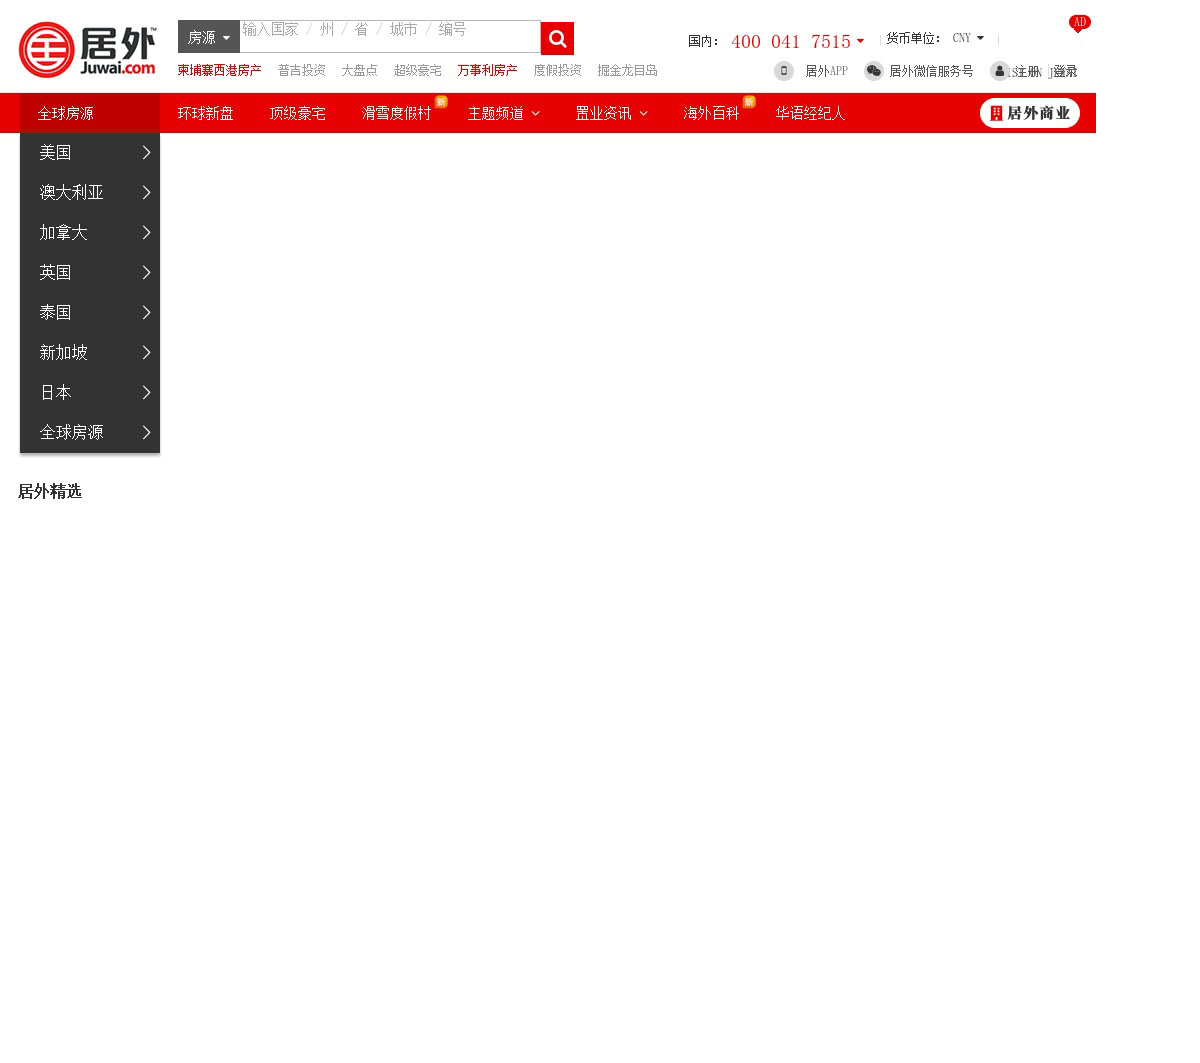Expand the 全球房源 sidebar list item
Image resolution: width=1200 pixels, height=1063 pixels.
coord(90,433)
